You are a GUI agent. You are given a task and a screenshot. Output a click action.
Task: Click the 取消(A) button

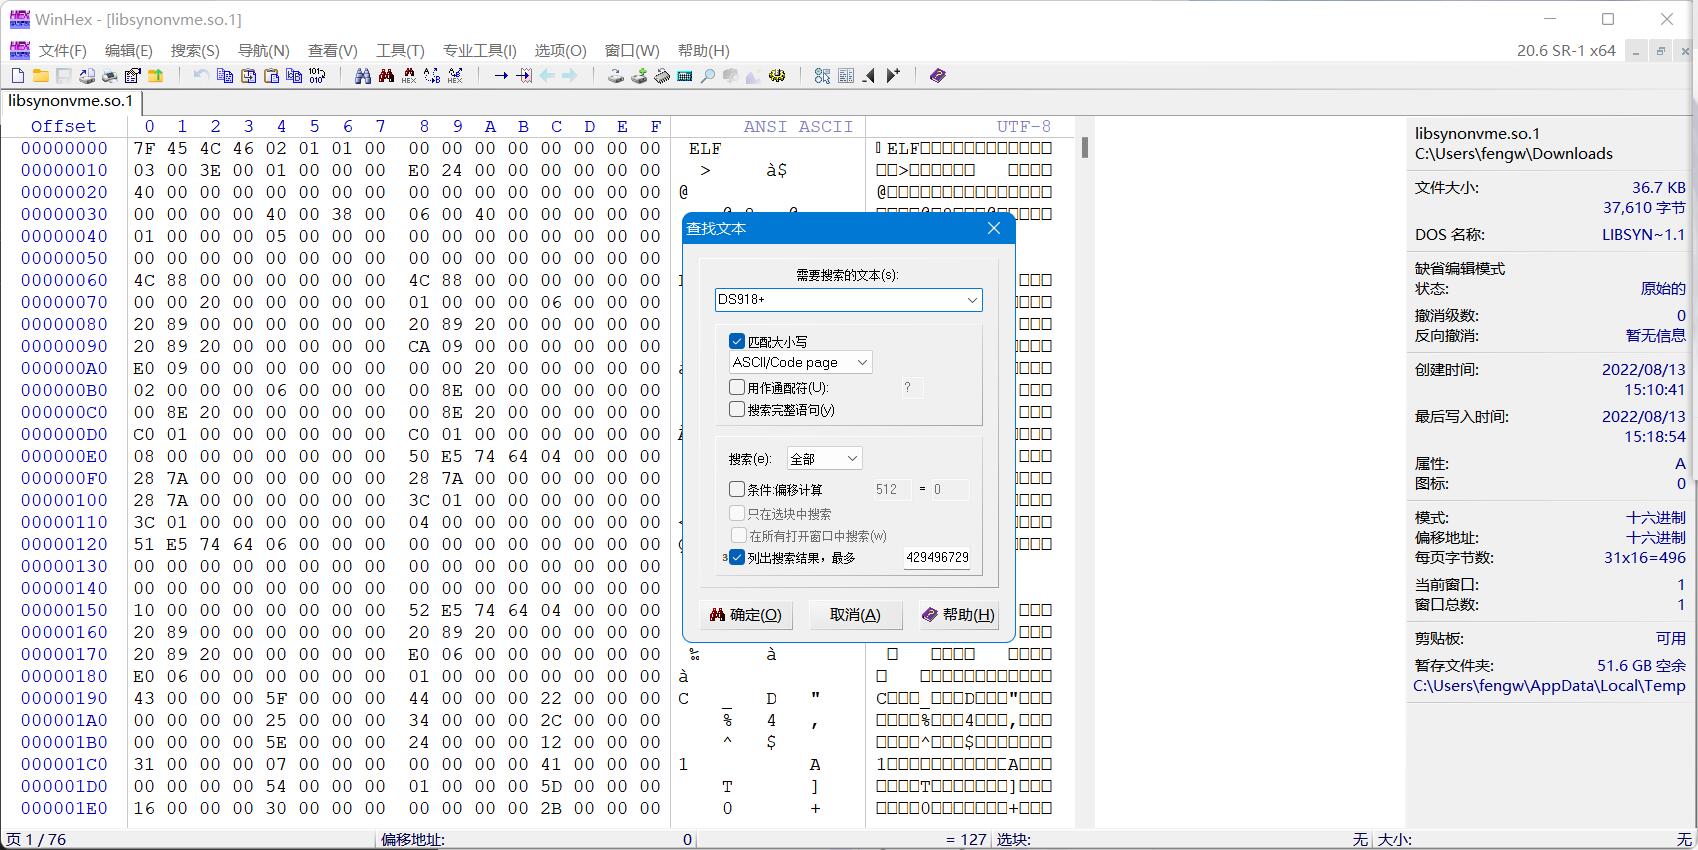(x=855, y=615)
